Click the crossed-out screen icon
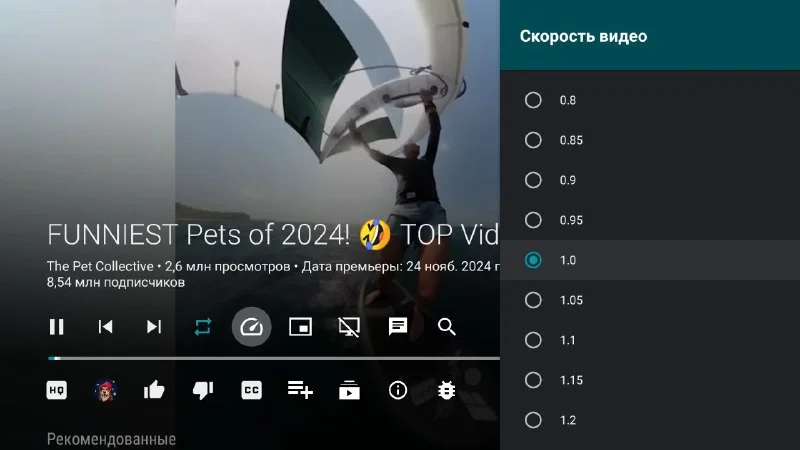Screen dimensions: 800x450 tap(349, 326)
